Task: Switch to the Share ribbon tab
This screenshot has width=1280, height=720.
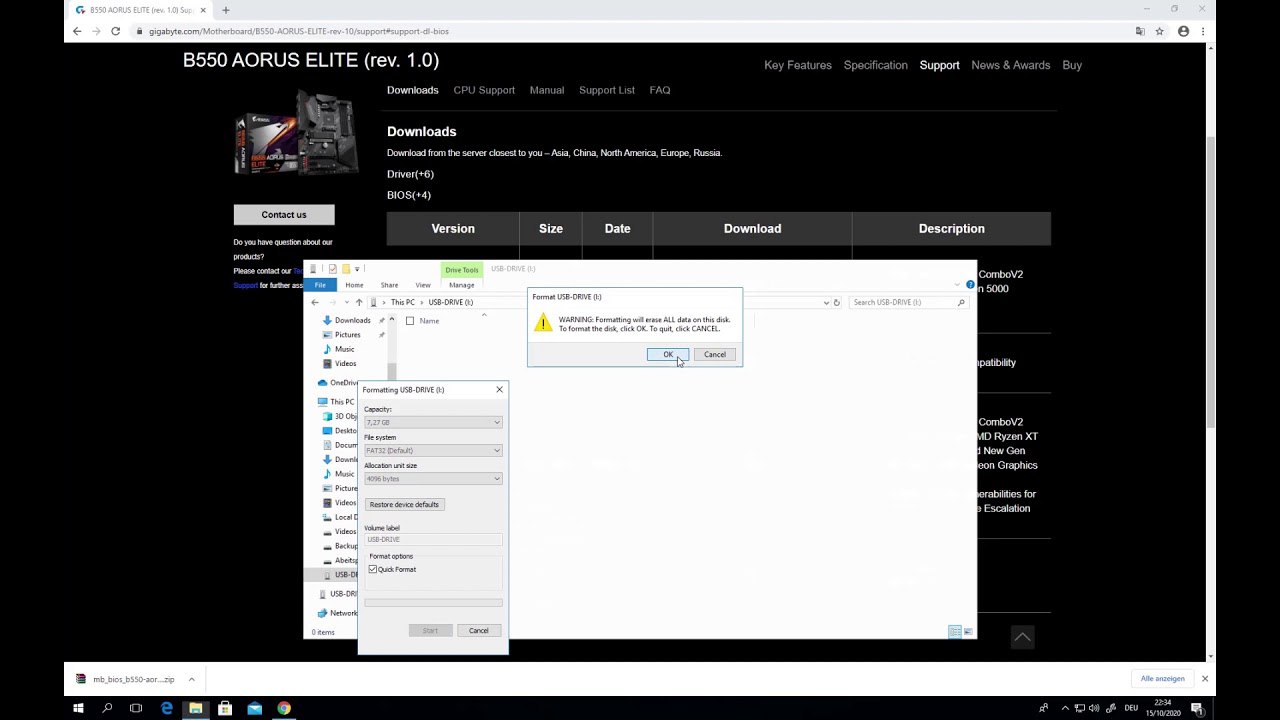Action: tap(389, 285)
